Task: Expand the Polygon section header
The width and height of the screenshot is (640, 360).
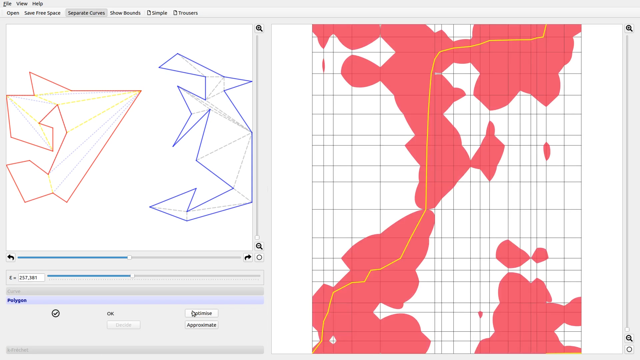Action: [135, 300]
